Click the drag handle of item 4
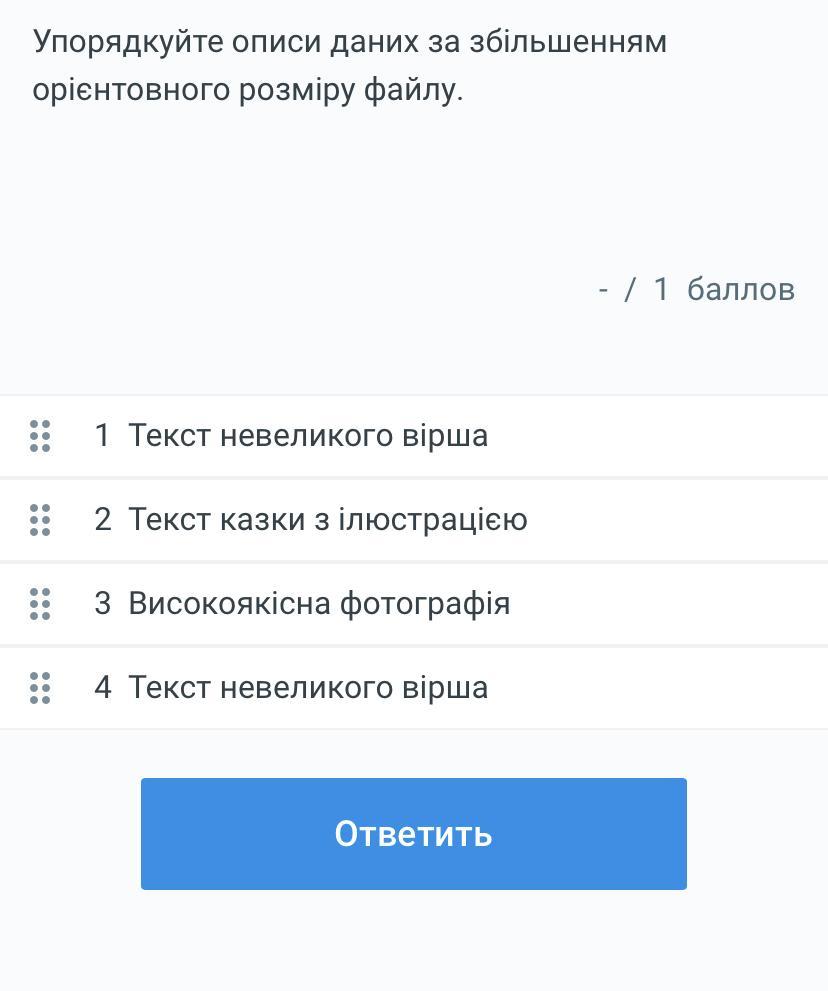Viewport: 828px width, 991px height. click(40, 688)
